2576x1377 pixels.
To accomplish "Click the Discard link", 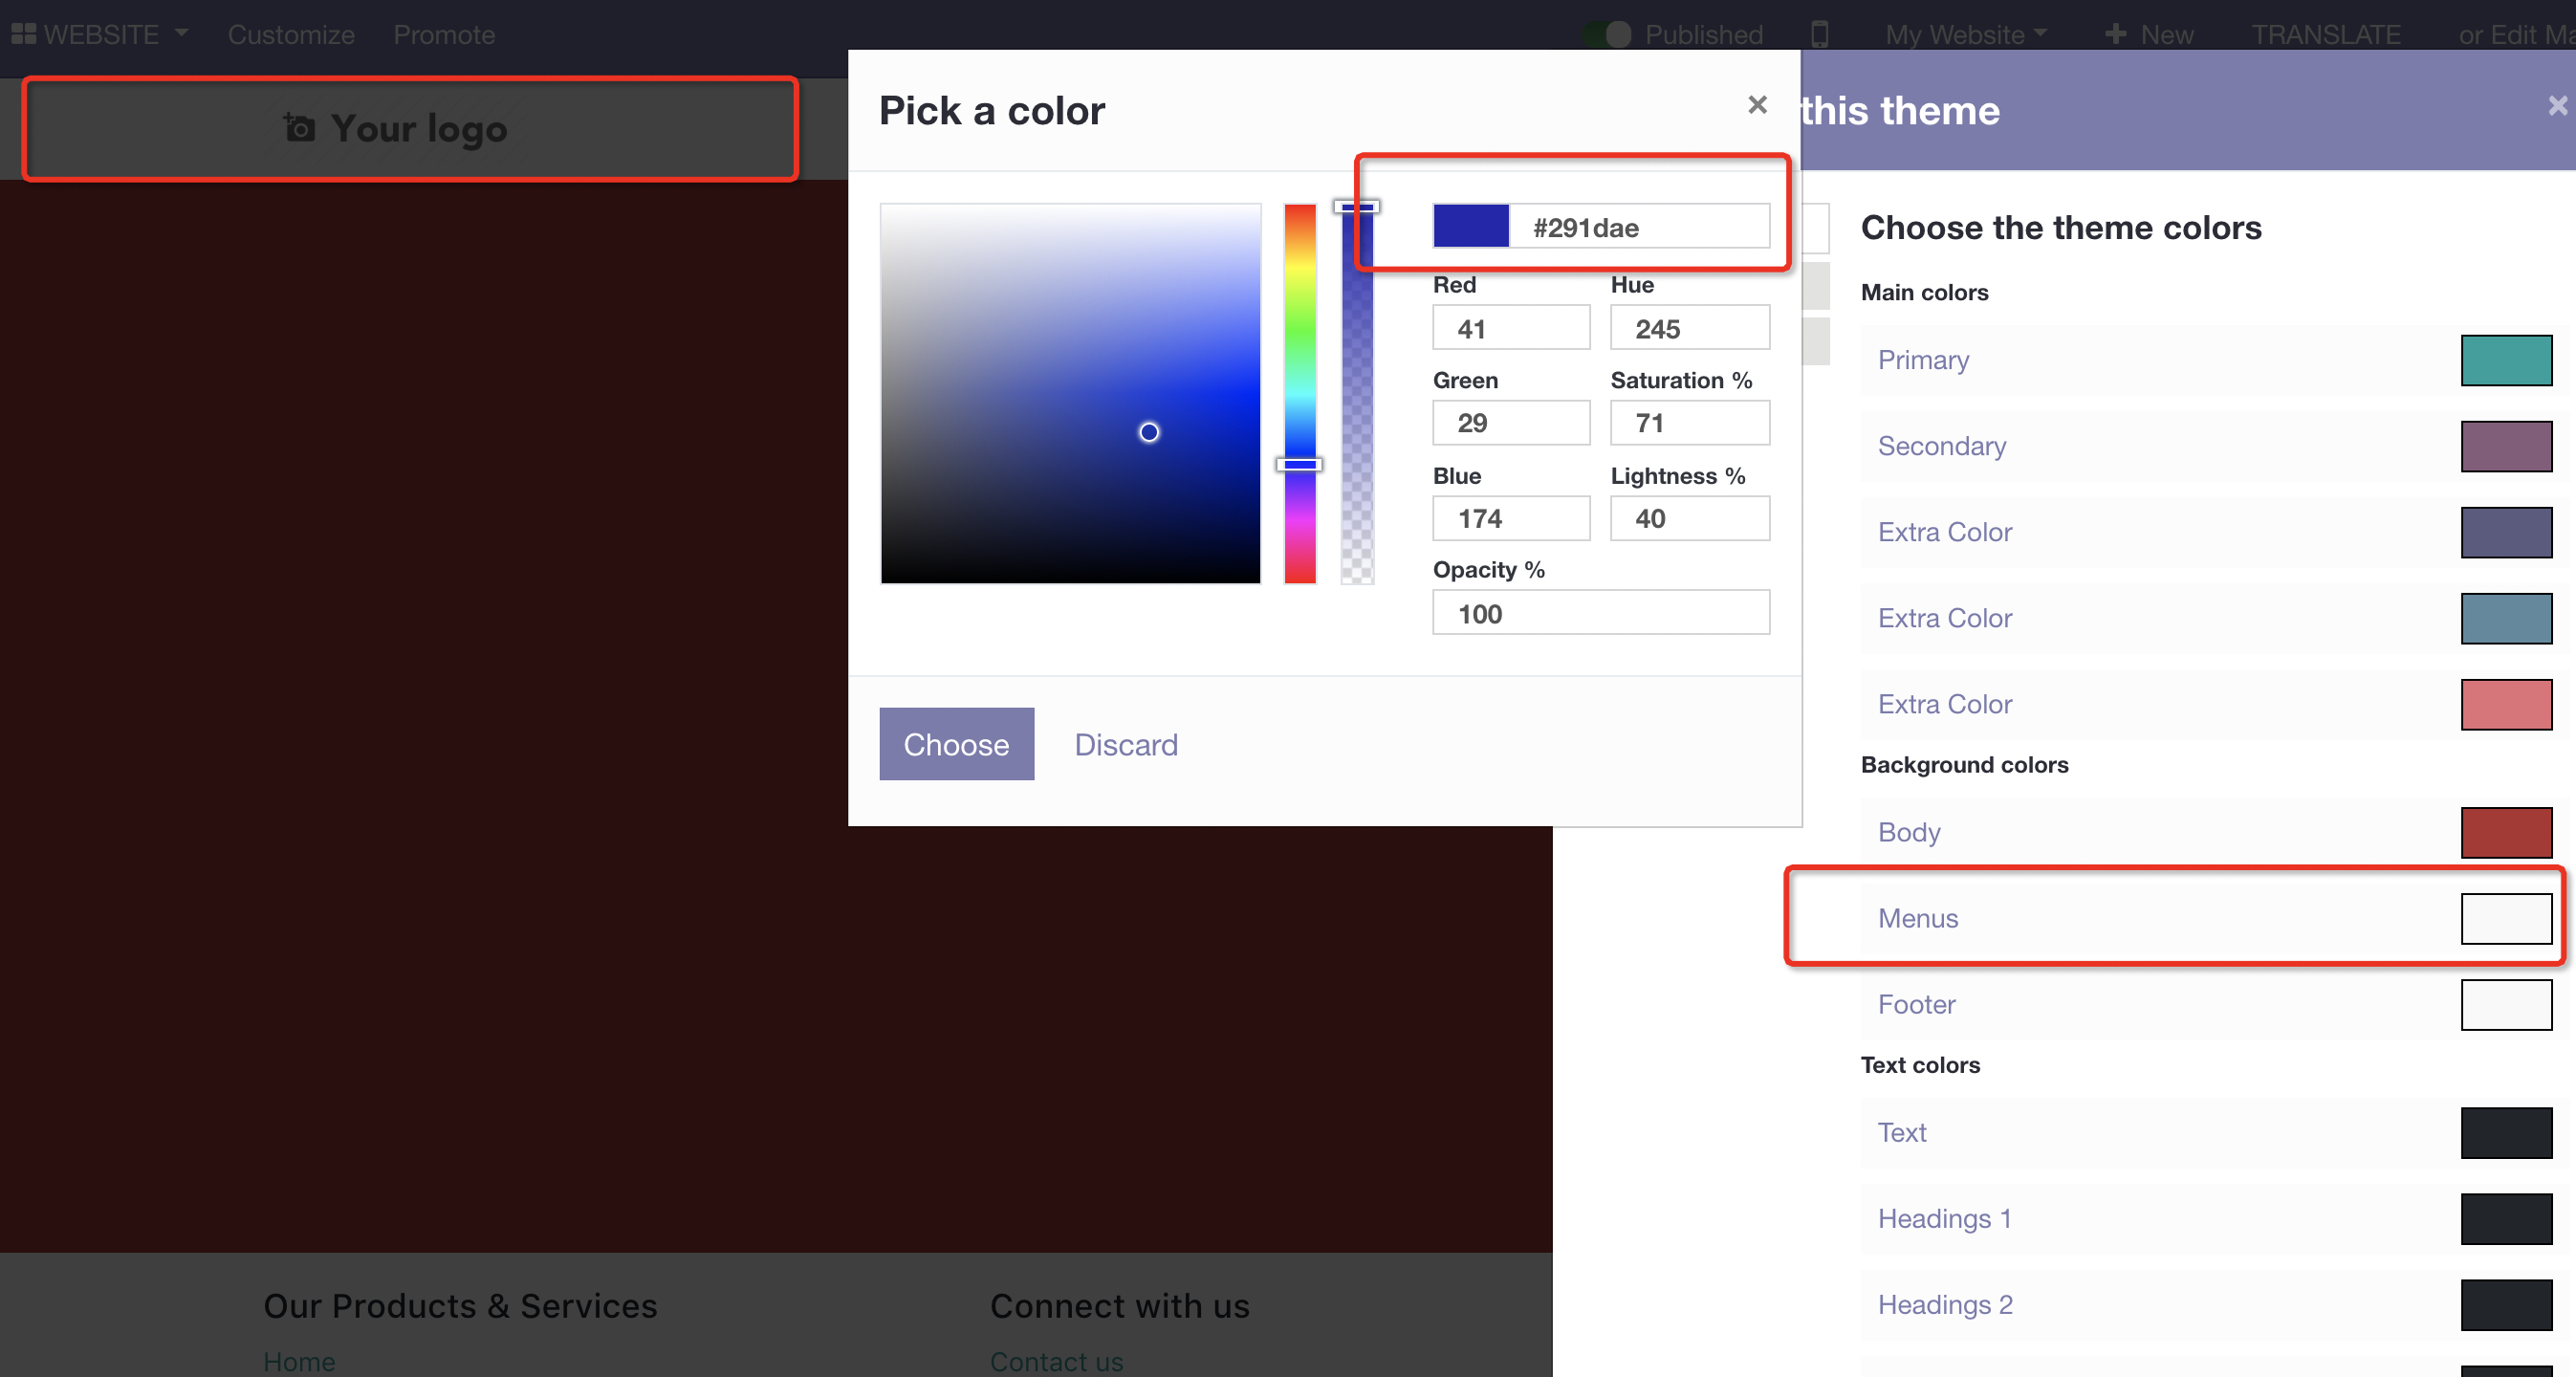I will tap(1125, 745).
